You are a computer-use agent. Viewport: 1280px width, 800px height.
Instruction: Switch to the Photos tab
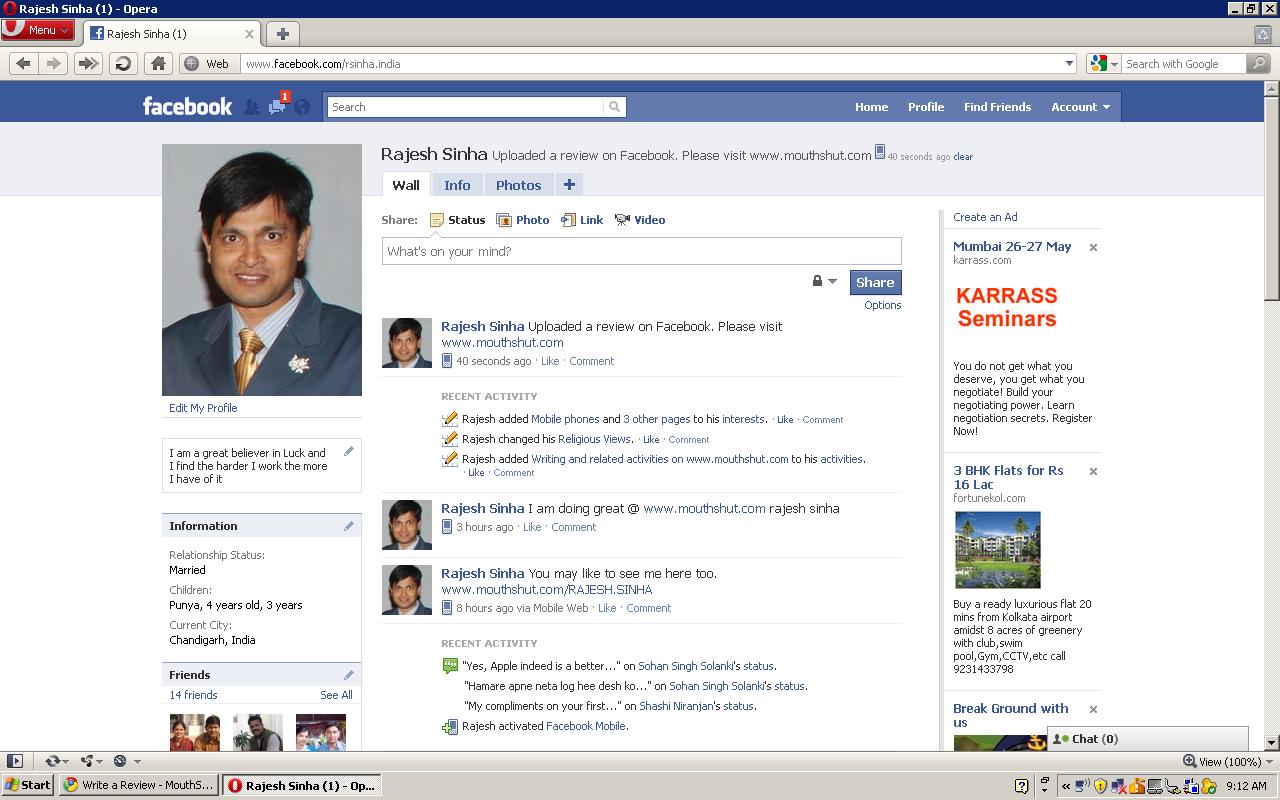[518, 185]
